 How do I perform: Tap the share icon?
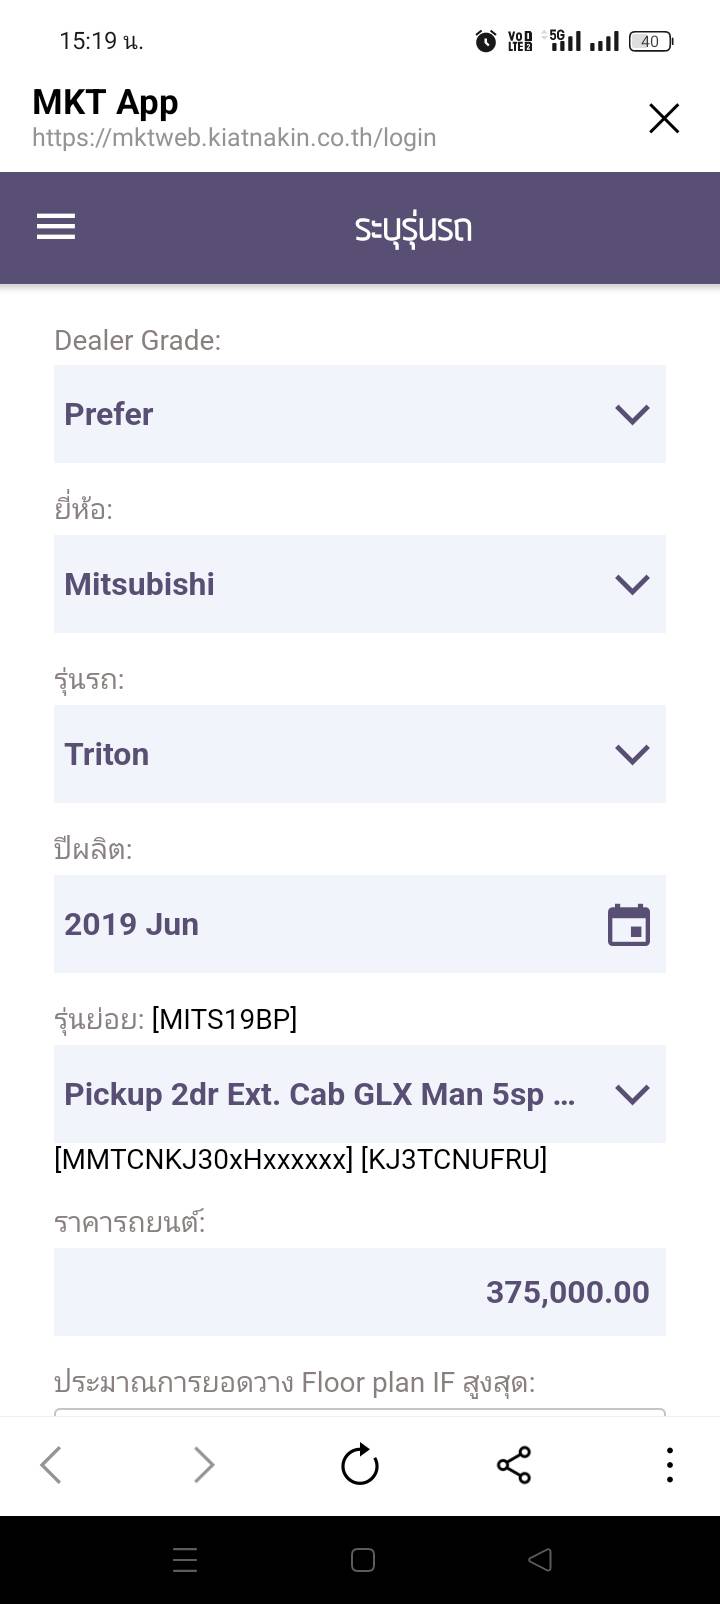(514, 1465)
